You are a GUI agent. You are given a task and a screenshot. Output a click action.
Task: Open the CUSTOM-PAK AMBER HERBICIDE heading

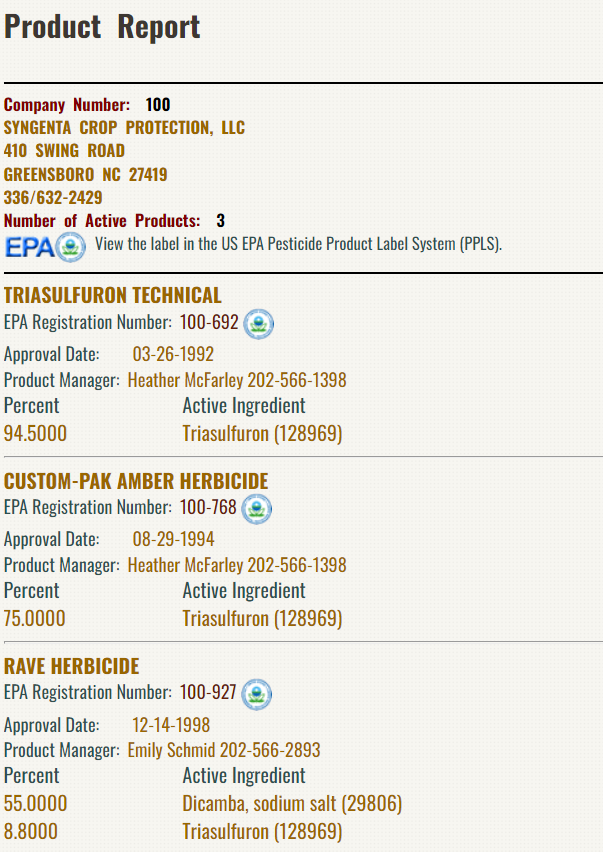[x=136, y=481]
